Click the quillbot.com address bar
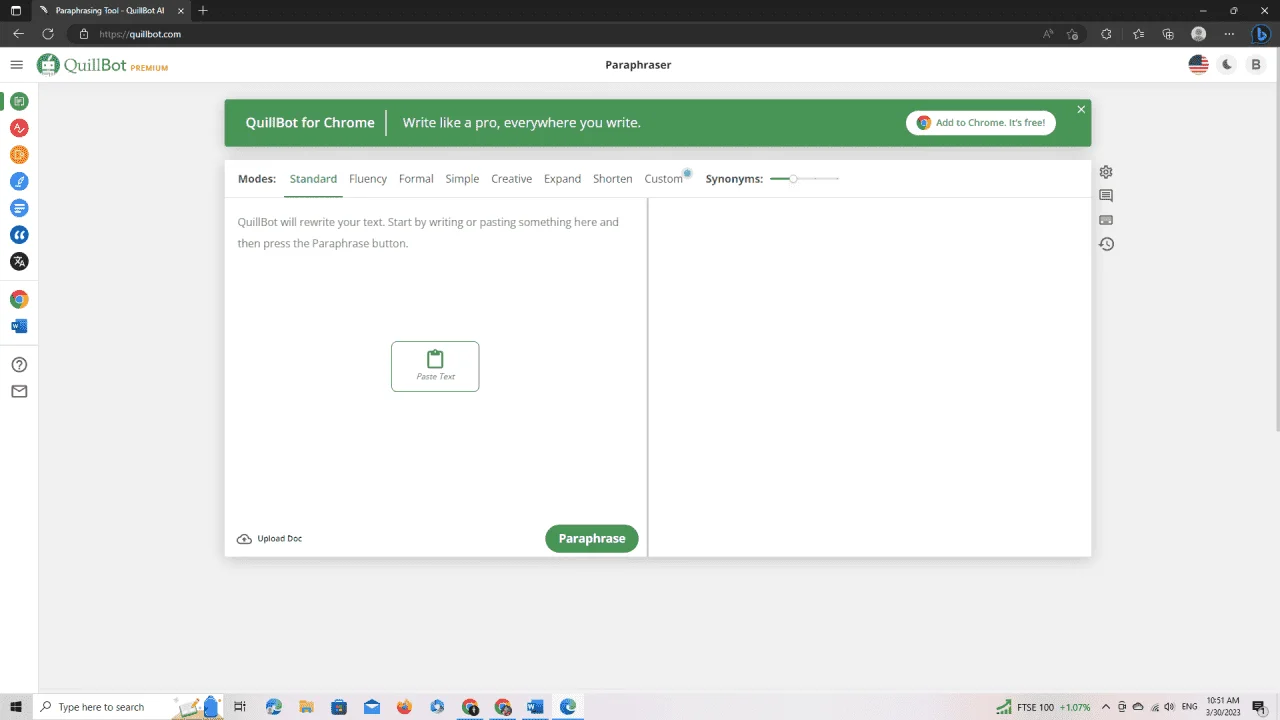 pyautogui.click(x=560, y=34)
